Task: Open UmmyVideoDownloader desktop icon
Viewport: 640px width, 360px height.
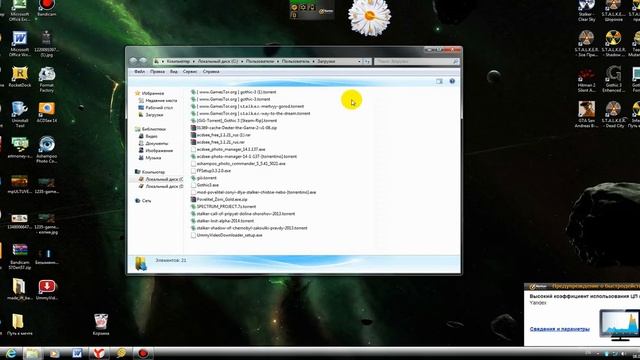Action: (47, 290)
